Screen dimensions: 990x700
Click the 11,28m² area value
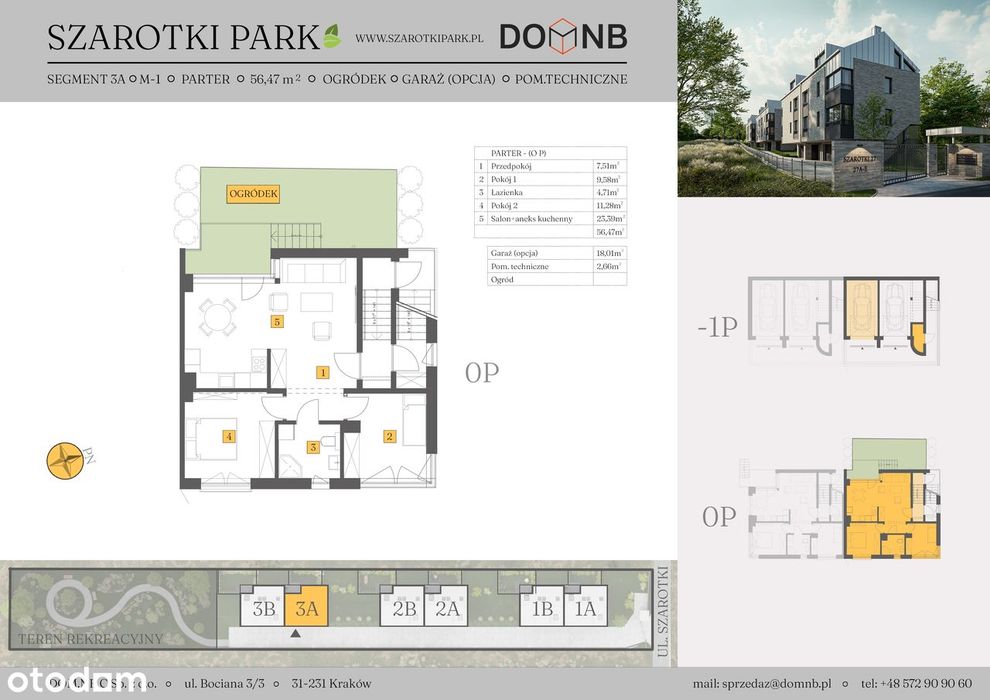(609, 206)
